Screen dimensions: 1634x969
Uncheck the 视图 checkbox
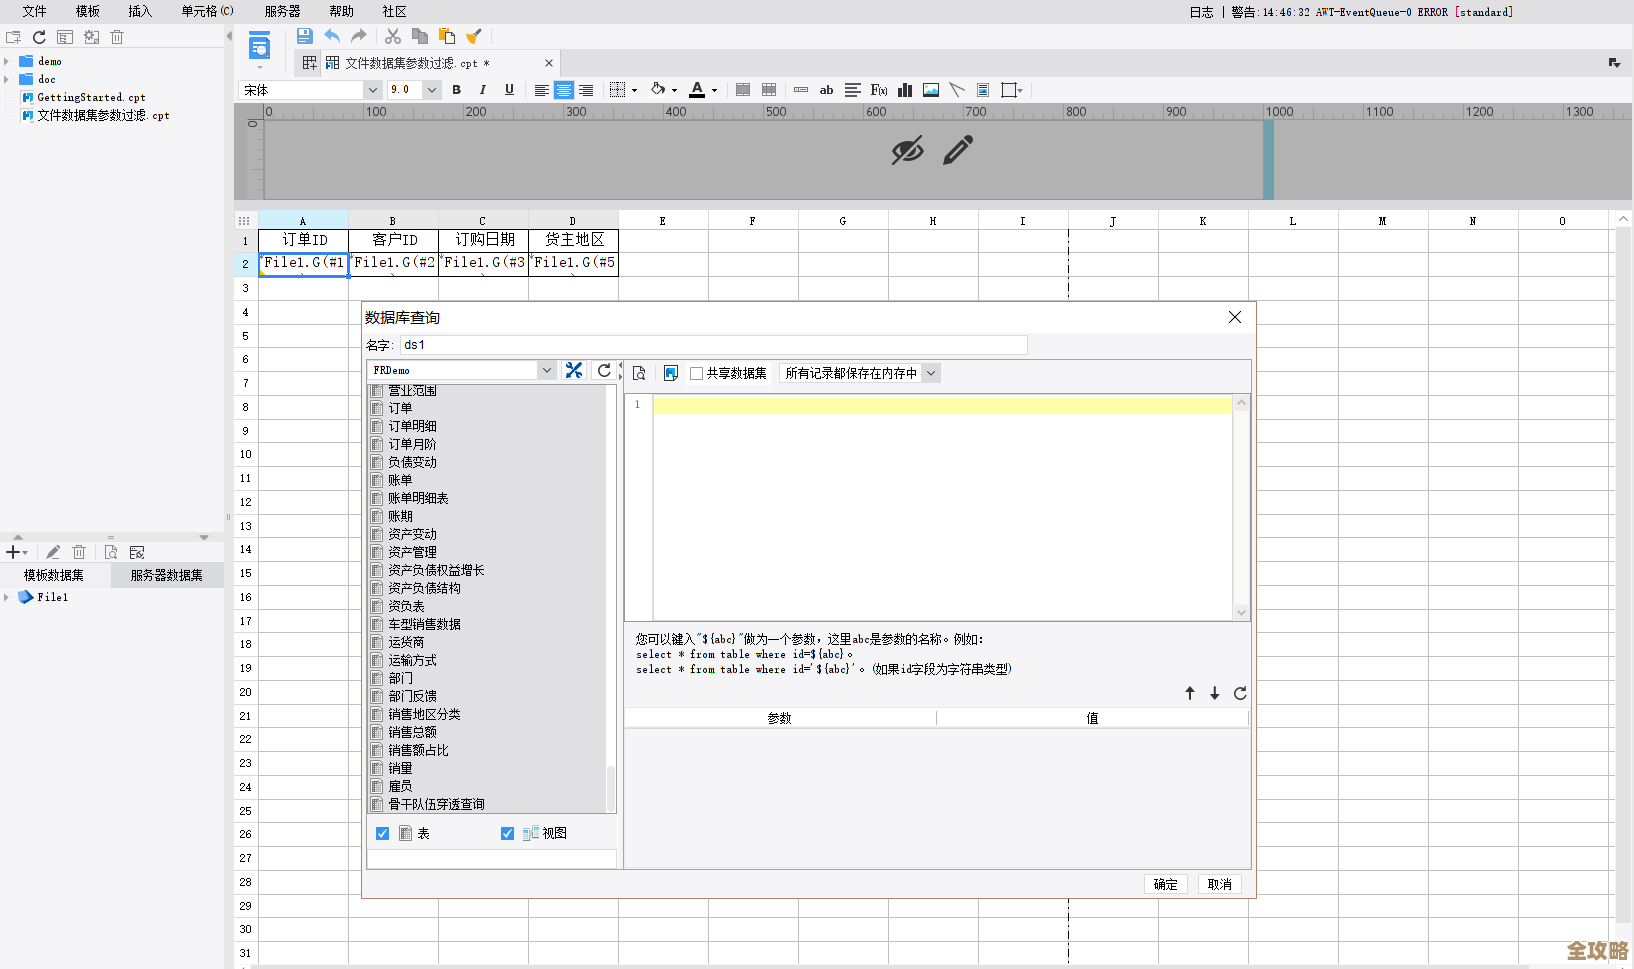tap(508, 833)
